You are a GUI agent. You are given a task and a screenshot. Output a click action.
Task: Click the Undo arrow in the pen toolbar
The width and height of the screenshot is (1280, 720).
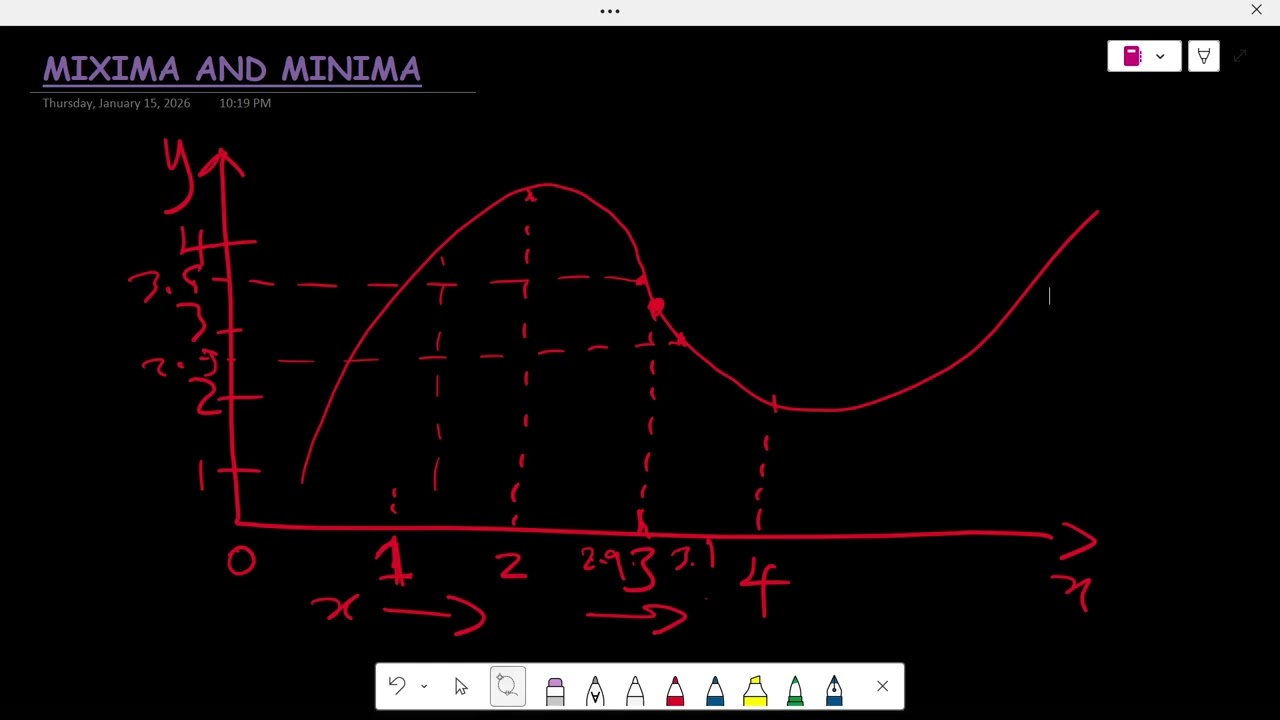[x=397, y=686]
